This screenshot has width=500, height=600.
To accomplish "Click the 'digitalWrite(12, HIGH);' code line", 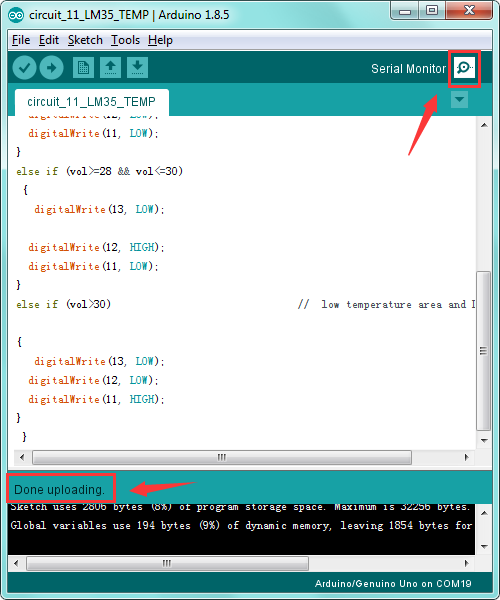I will tap(96, 248).
